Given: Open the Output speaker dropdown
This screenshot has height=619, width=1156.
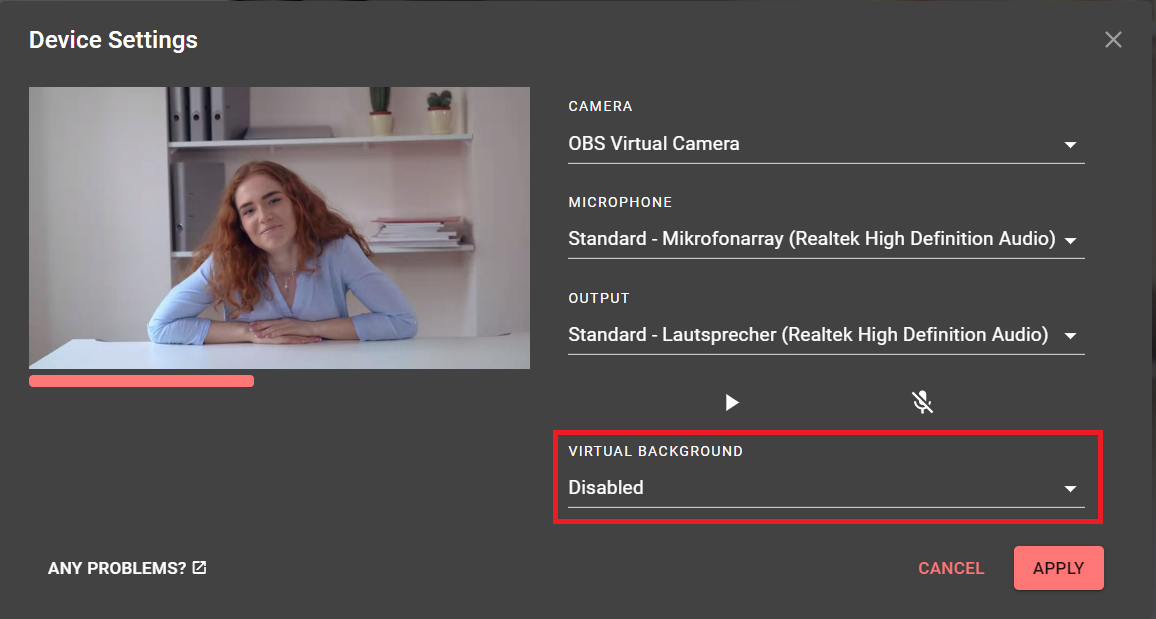Looking at the screenshot, I should tap(826, 335).
